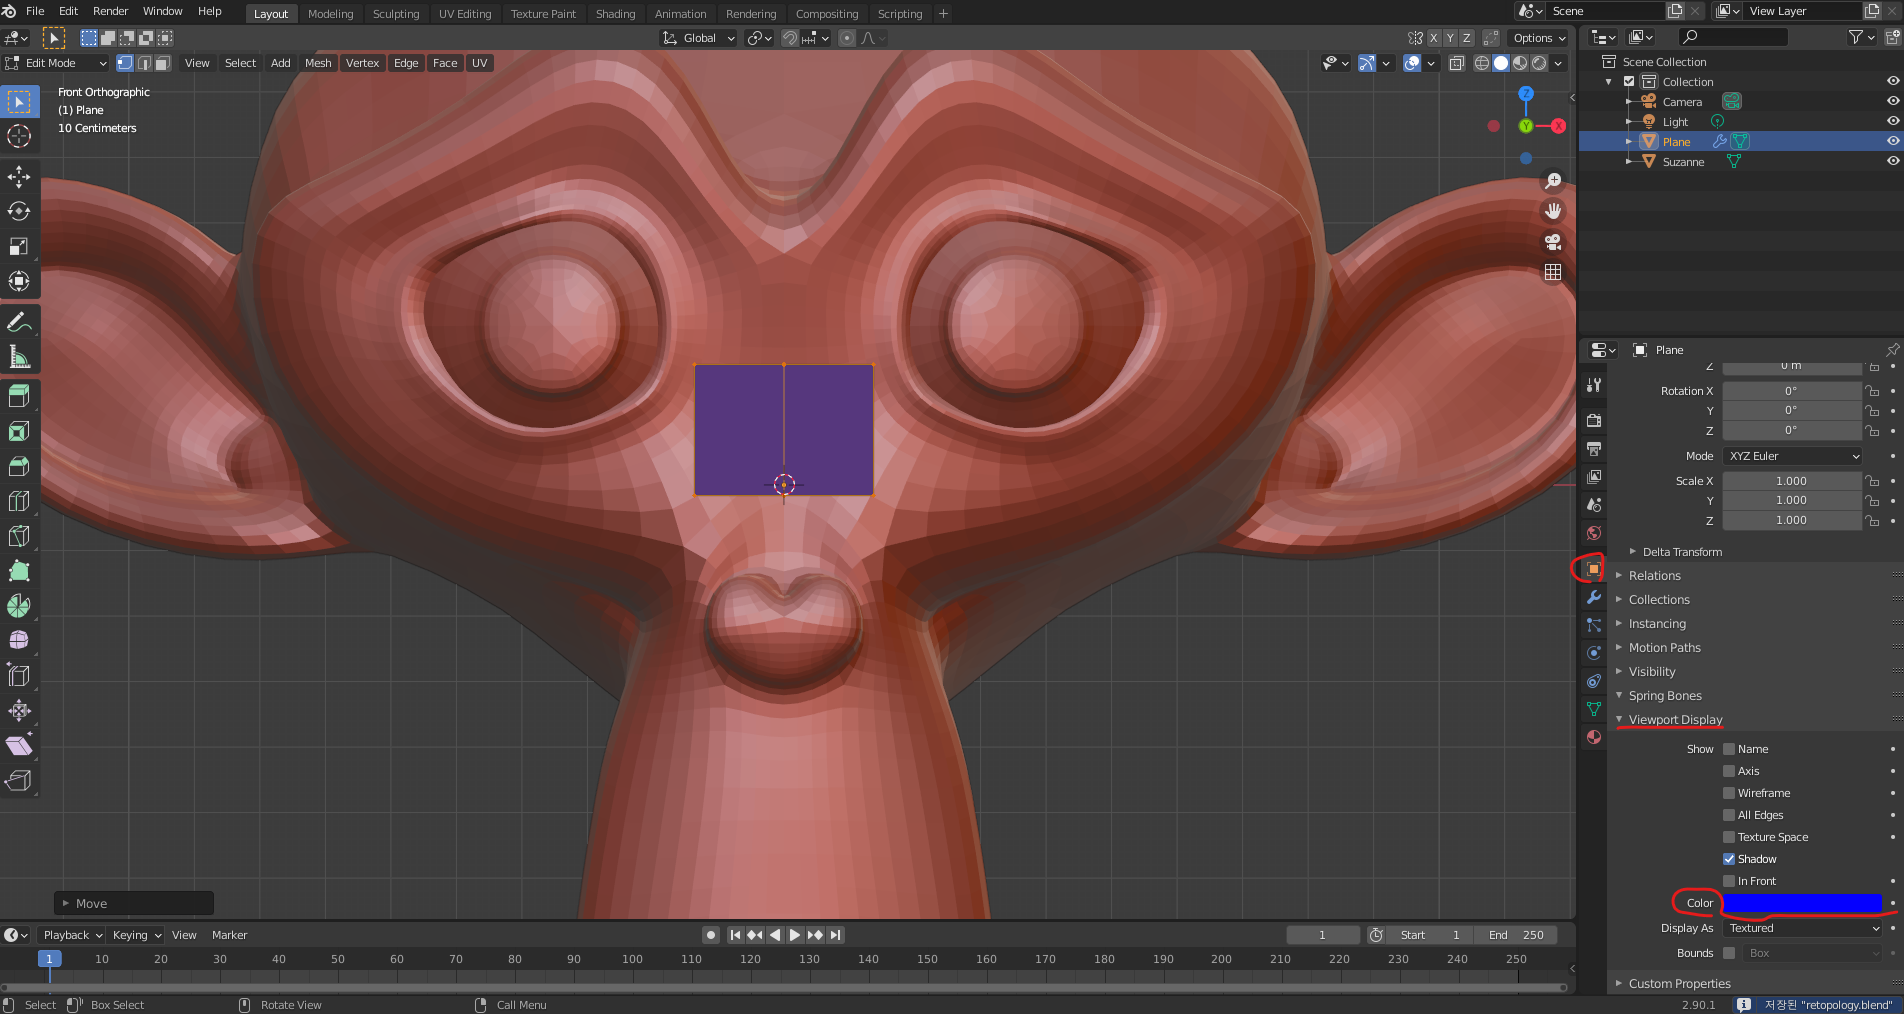Open the World properties tab

(1594, 533)
